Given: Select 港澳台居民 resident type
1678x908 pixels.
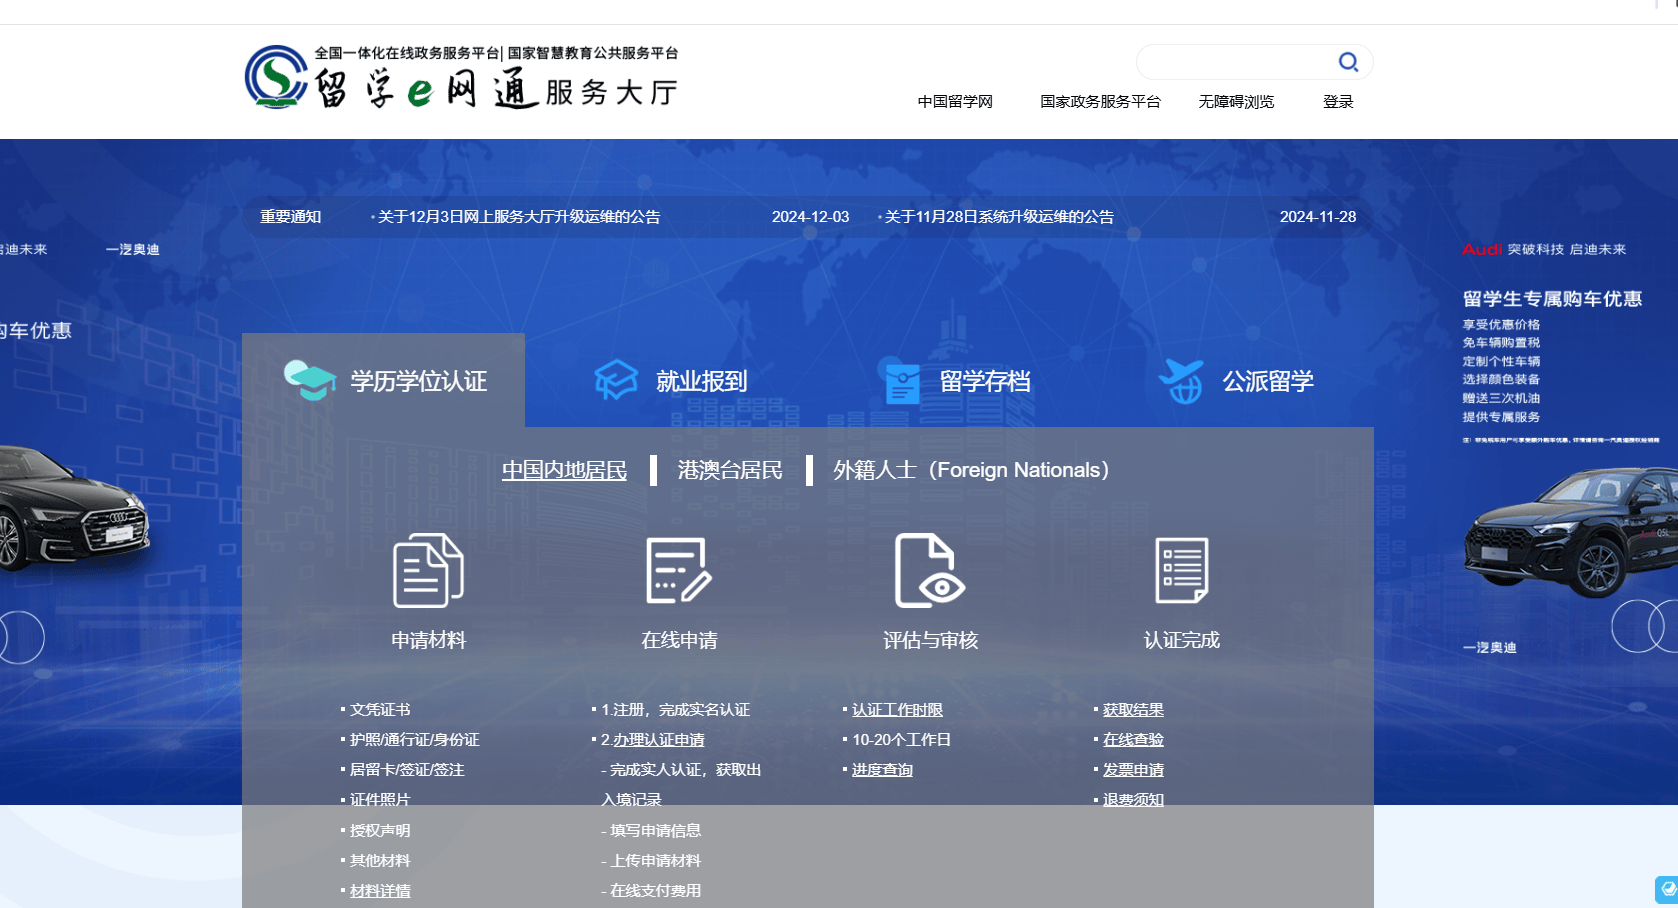Looking at the screenshot, I should [730, 470].
